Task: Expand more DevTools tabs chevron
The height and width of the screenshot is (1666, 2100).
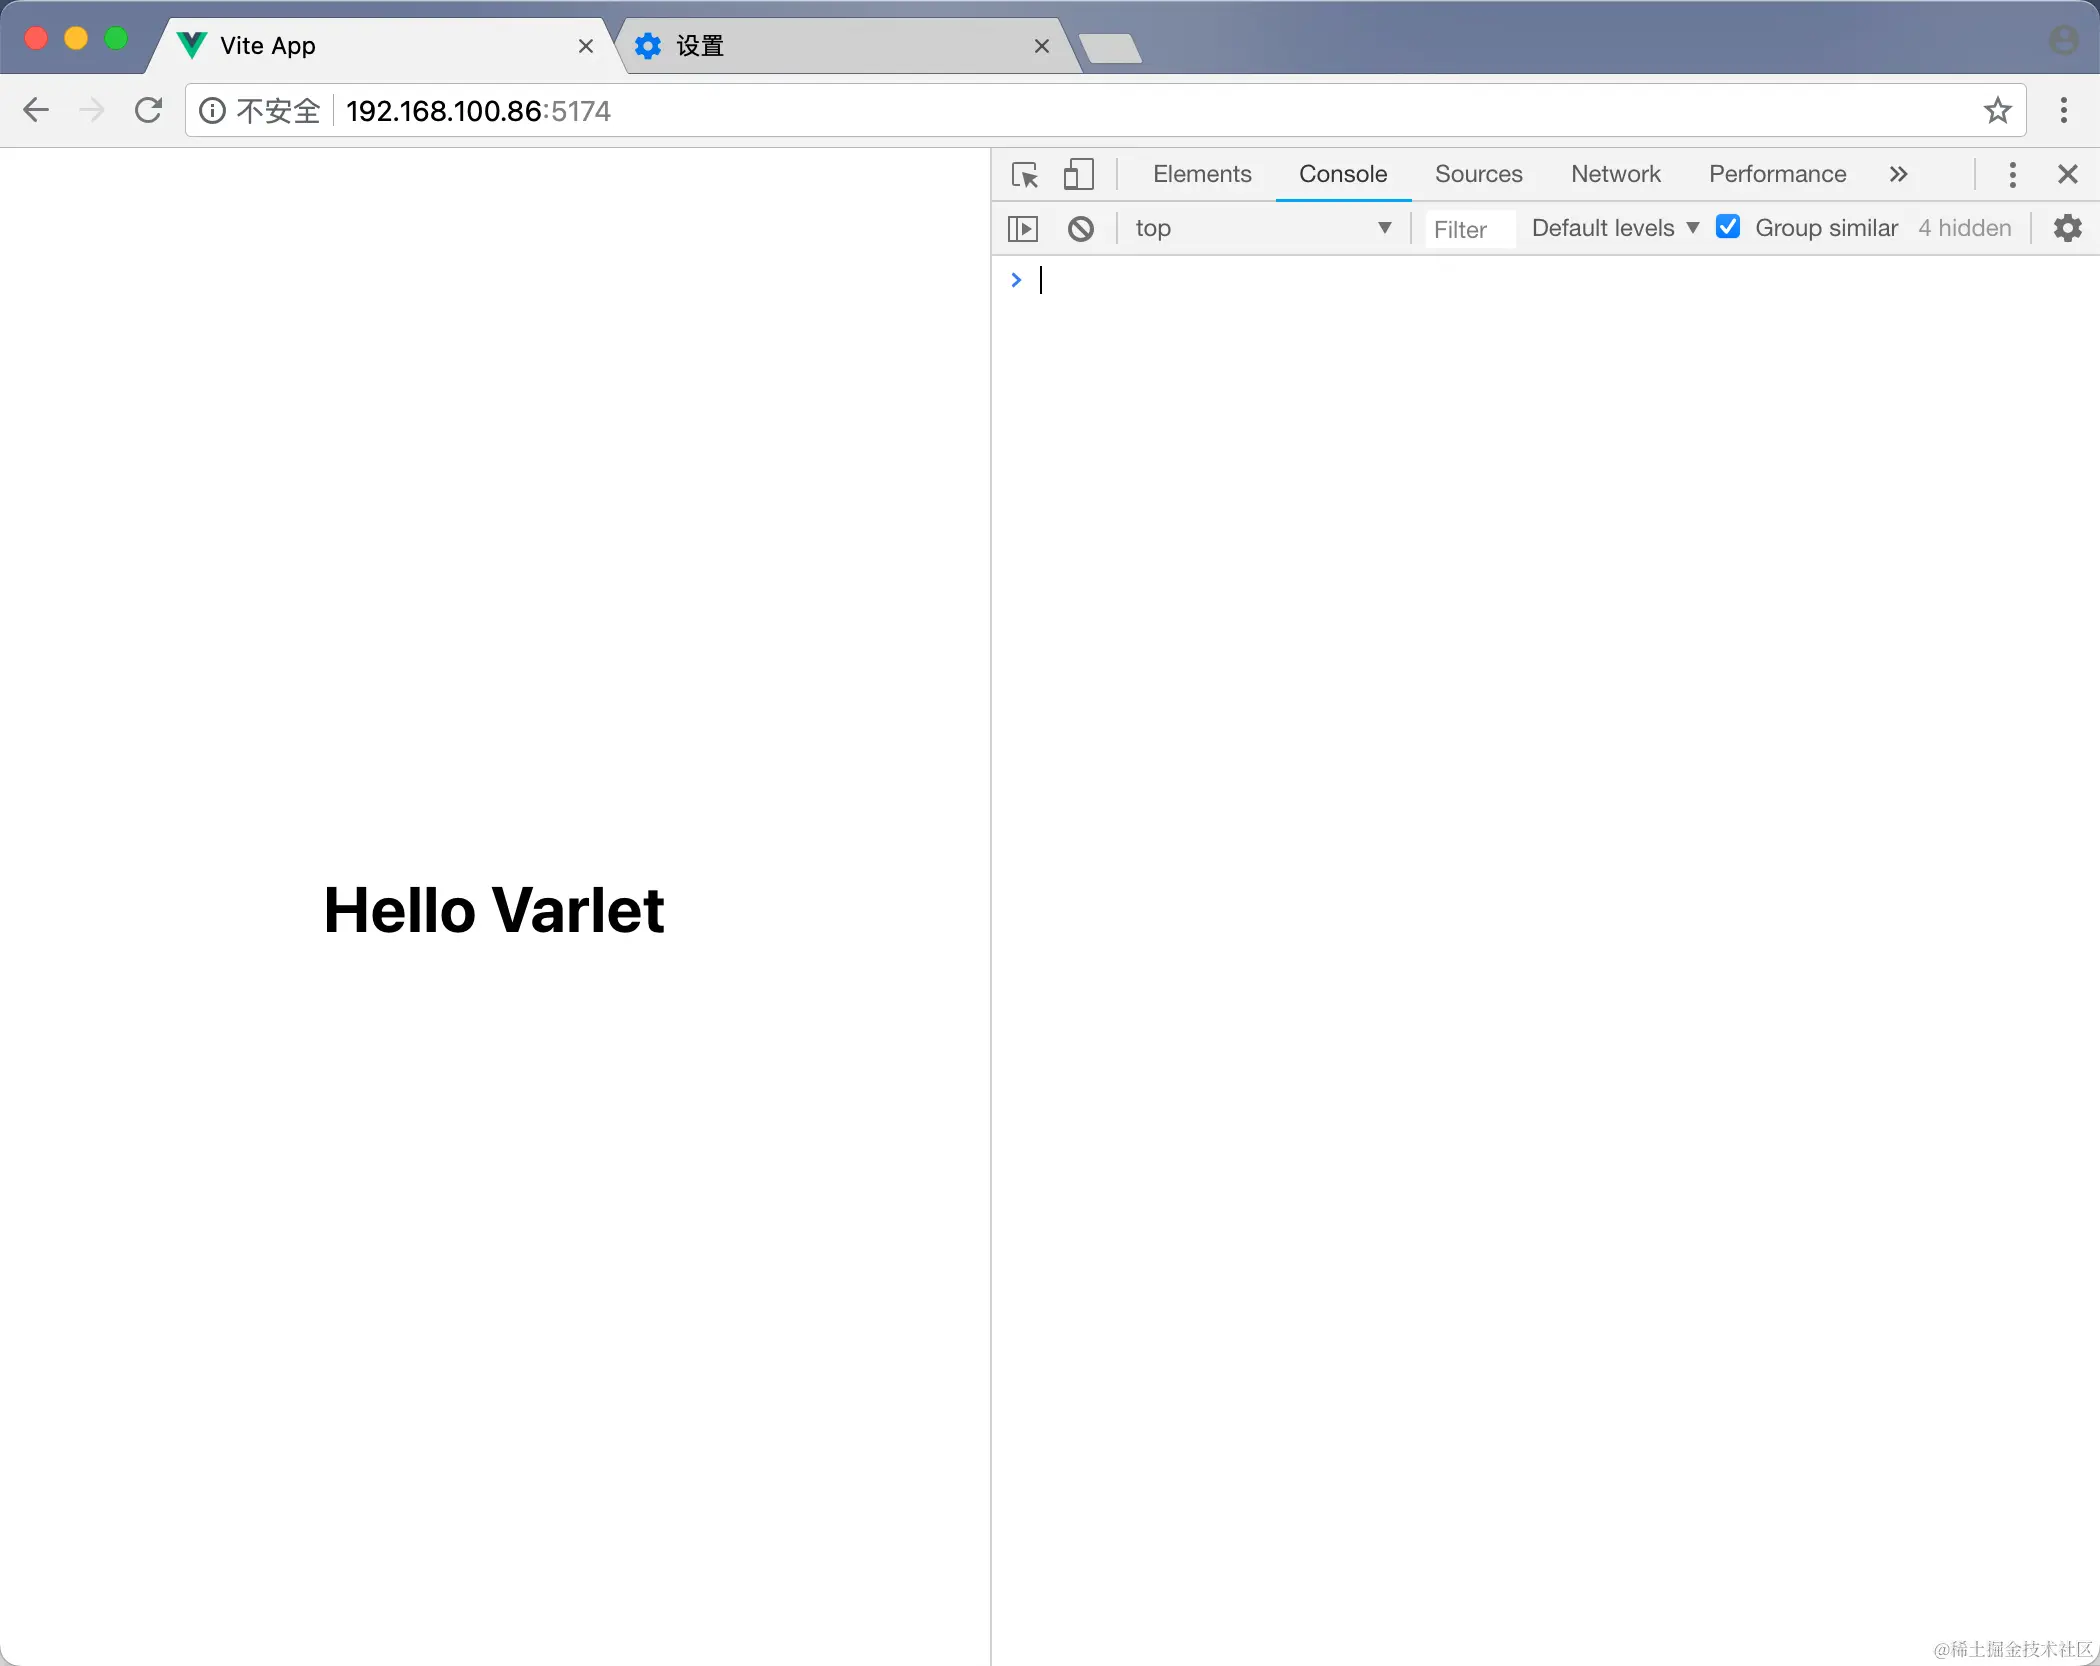Action: [1898, 175]
